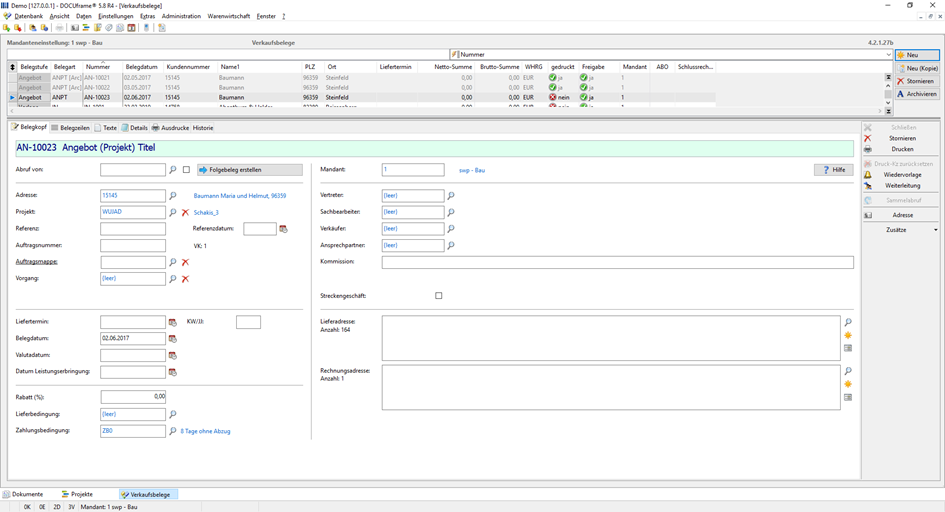945x512 pixels.
Task: Click the document with green plus toolbar icon
Action: tap(7, 28)
